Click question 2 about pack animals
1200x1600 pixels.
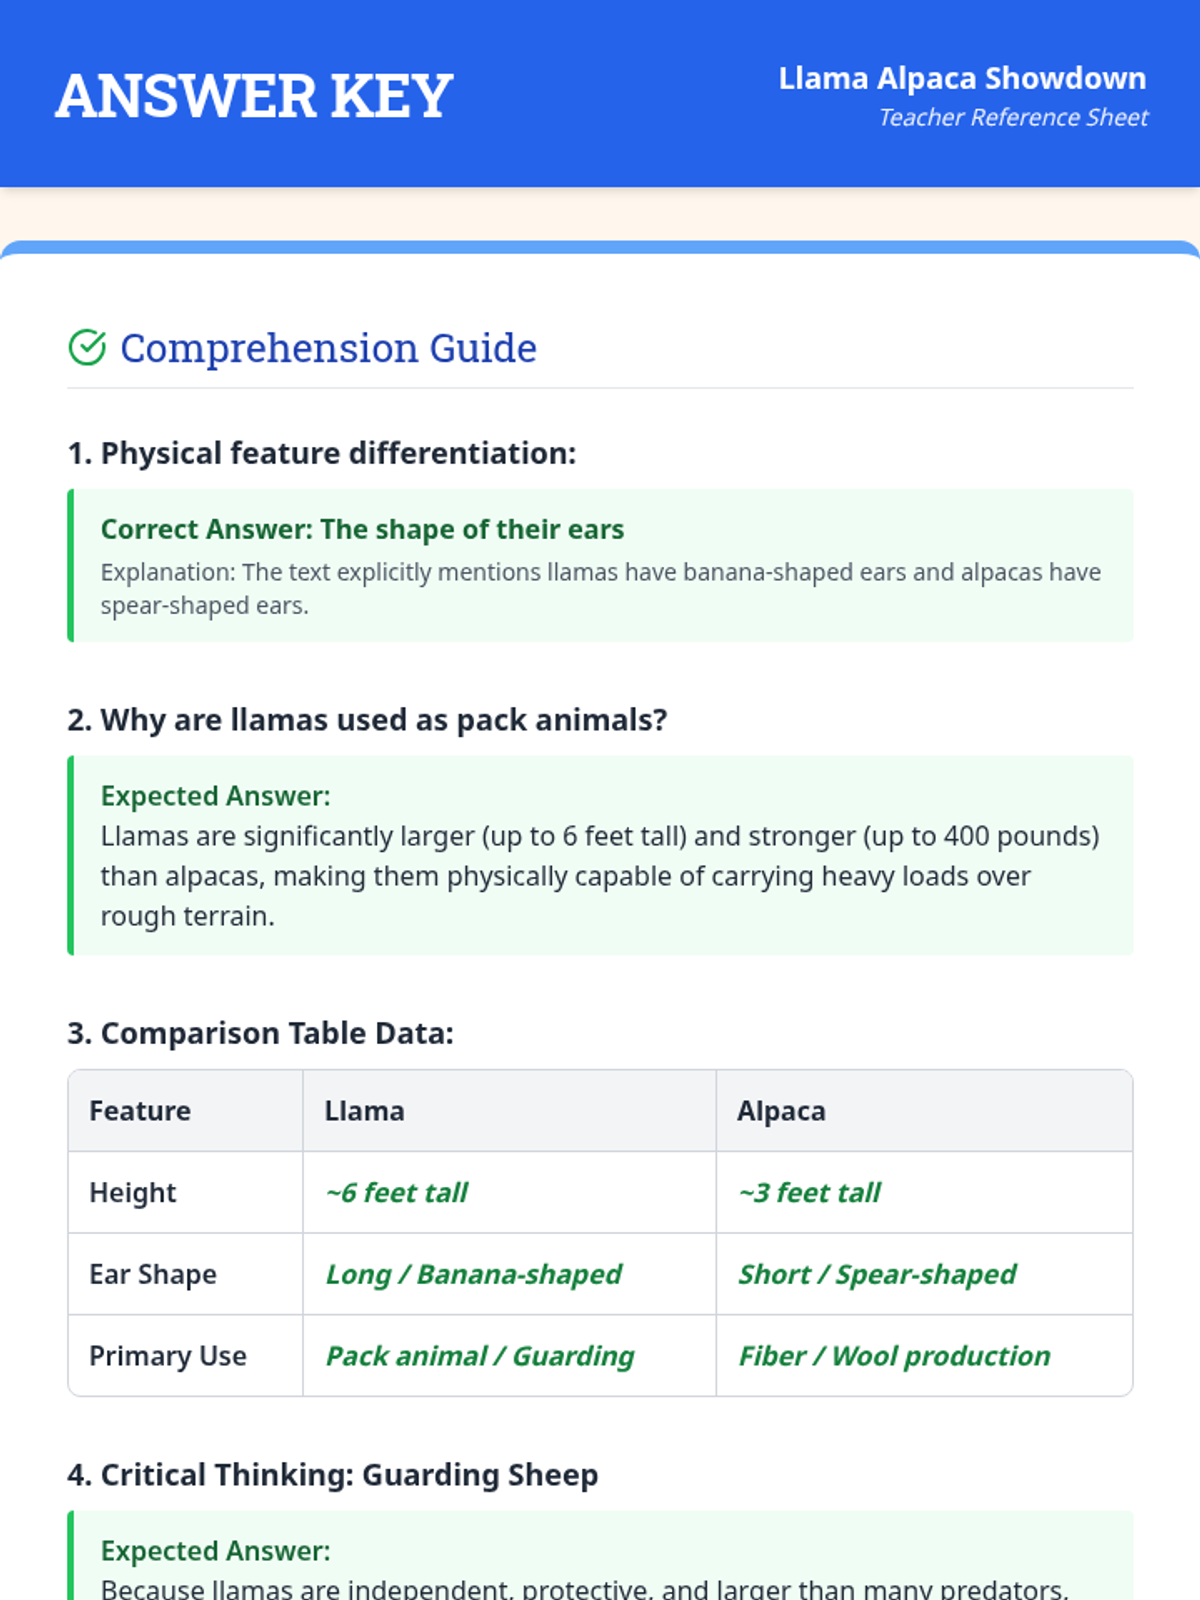pos(367,720)
